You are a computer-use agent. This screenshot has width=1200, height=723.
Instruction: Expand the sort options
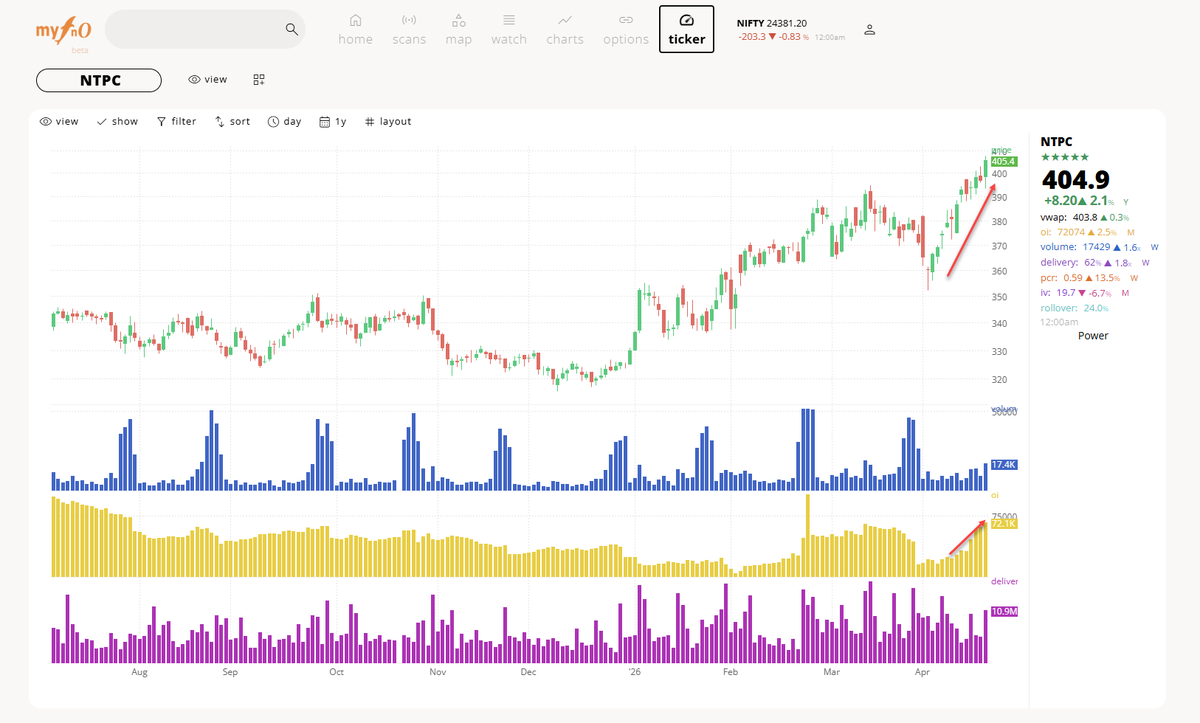click(232, 121)
